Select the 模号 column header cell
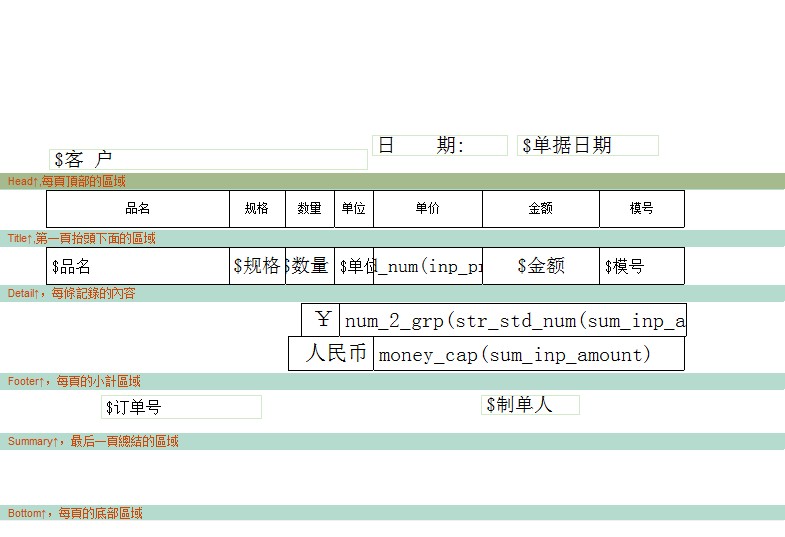Viewport: 785px width, 537px height. click(x=641, y=209)
